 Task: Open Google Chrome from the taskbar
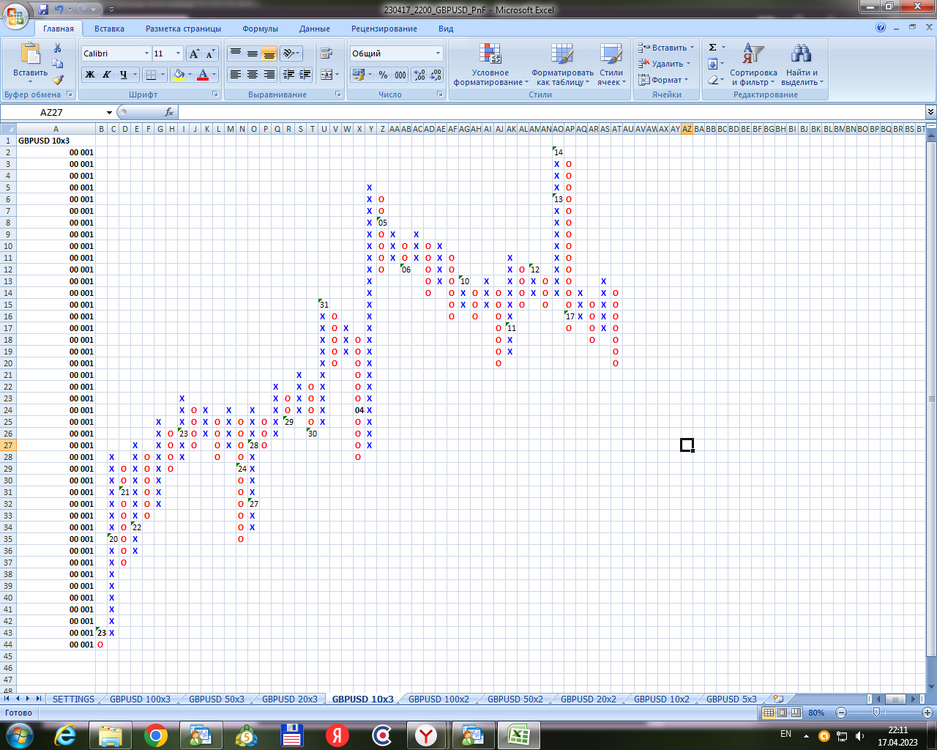155,736
